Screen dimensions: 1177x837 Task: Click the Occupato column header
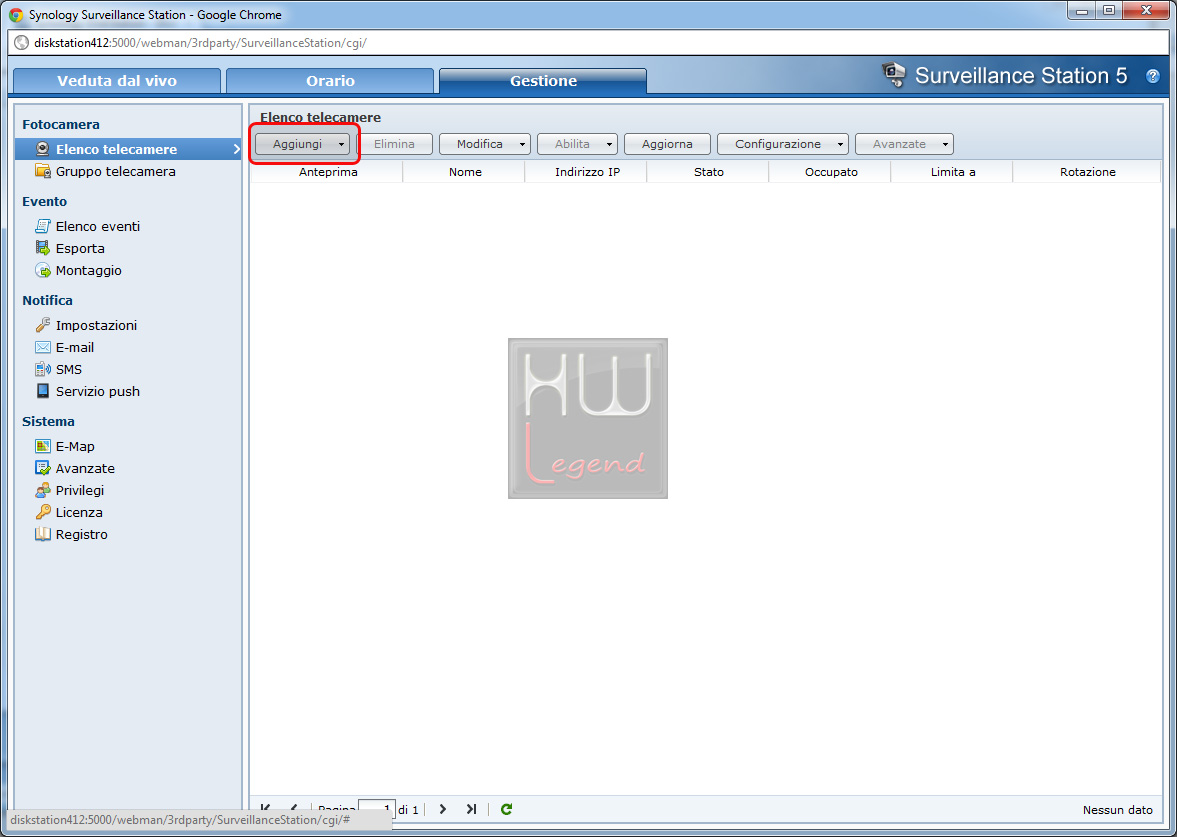pos(831,172)
